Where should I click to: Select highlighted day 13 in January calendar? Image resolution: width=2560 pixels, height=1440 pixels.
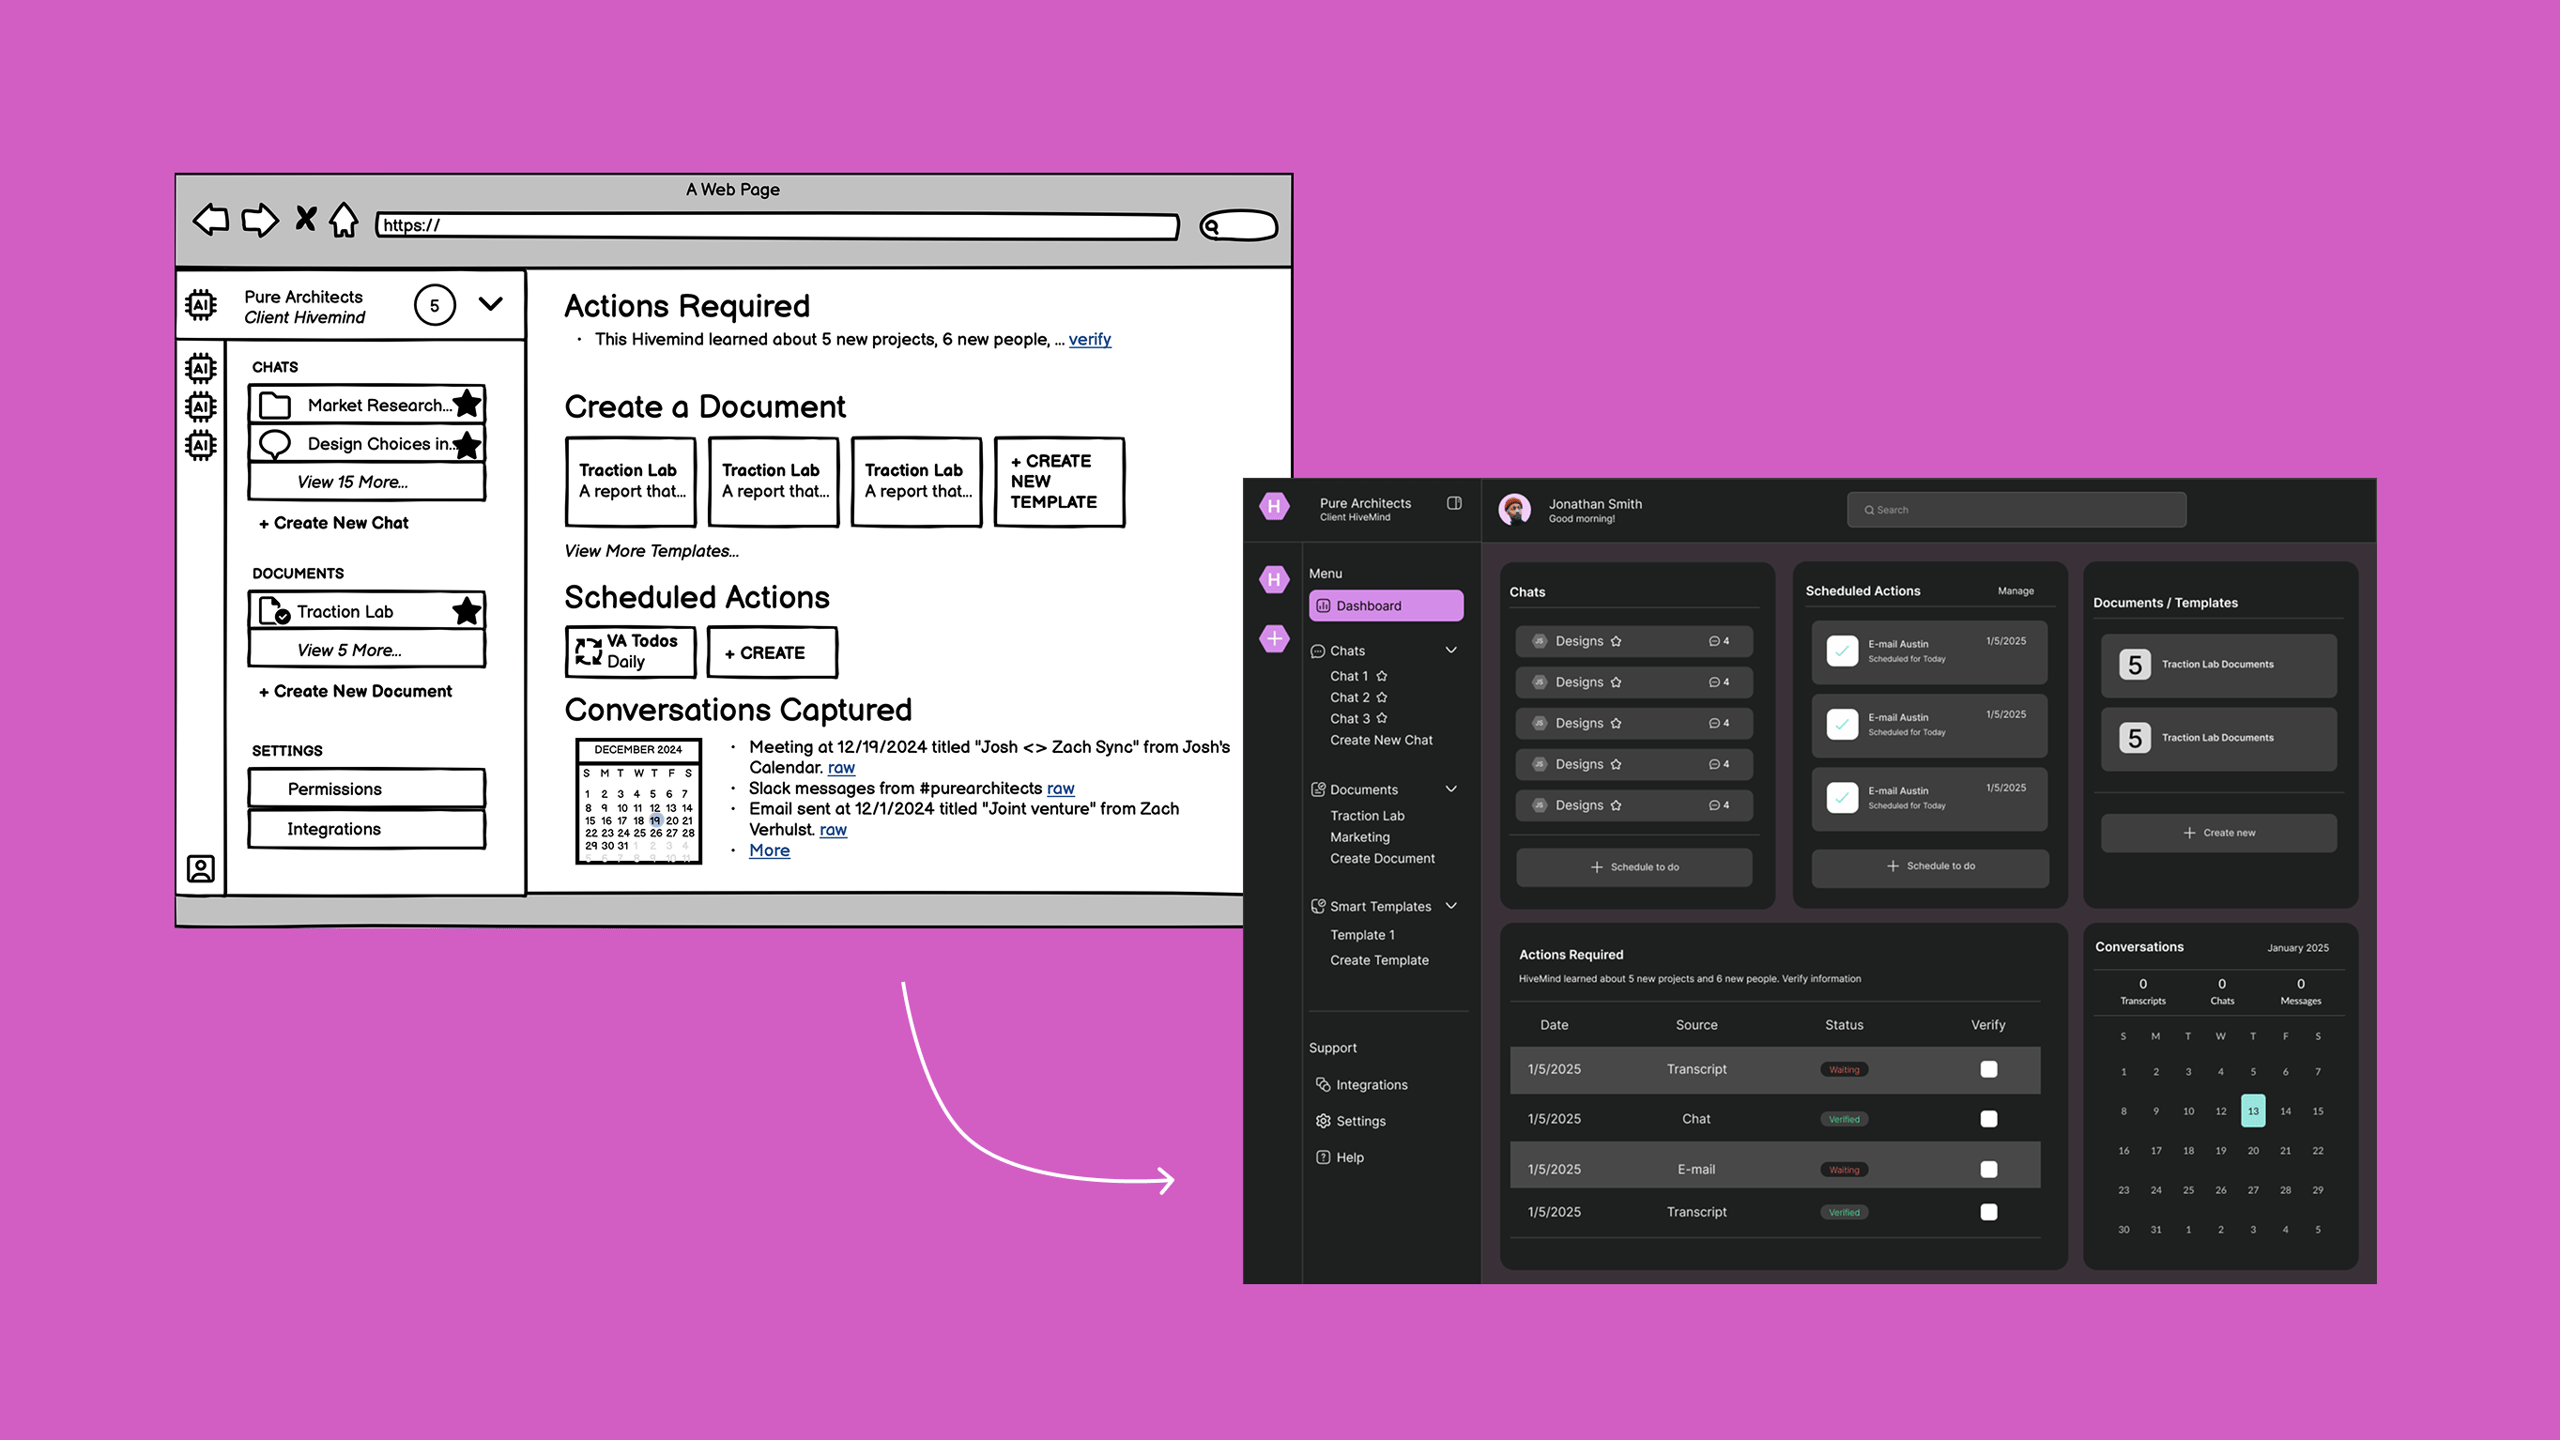[2252, 1111]
